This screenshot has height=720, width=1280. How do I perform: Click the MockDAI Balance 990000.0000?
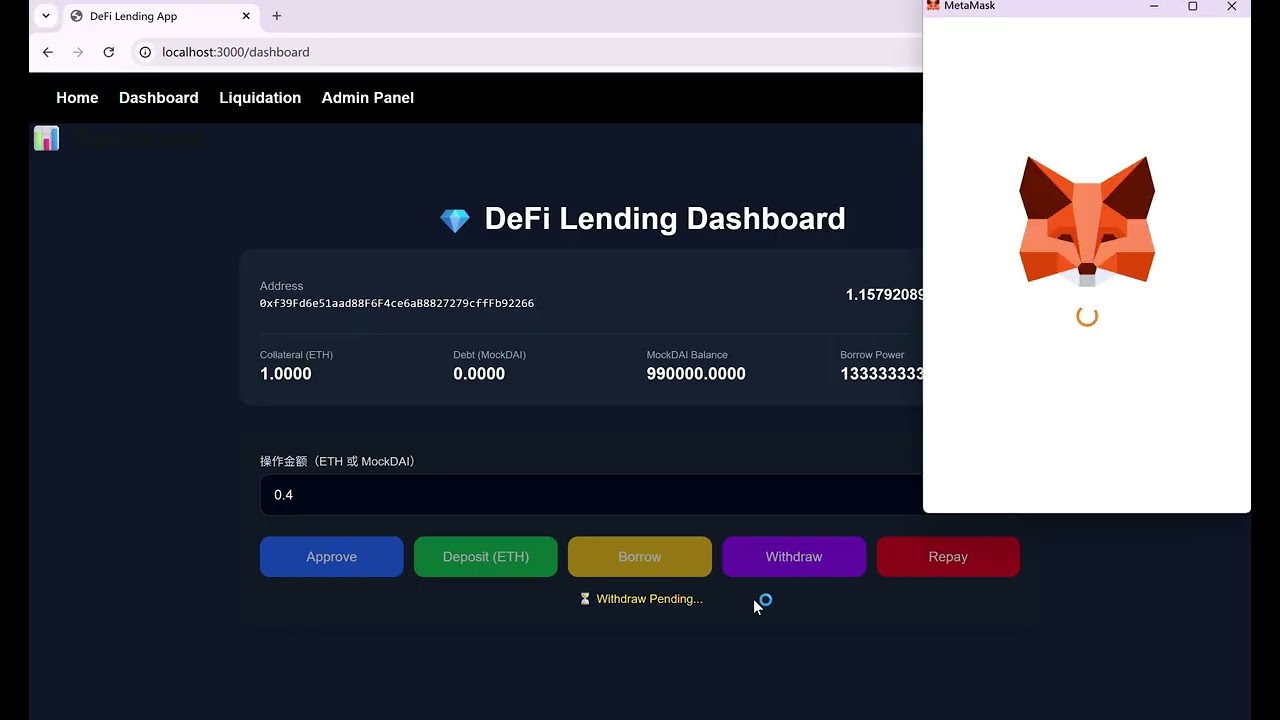pos(696,374)
